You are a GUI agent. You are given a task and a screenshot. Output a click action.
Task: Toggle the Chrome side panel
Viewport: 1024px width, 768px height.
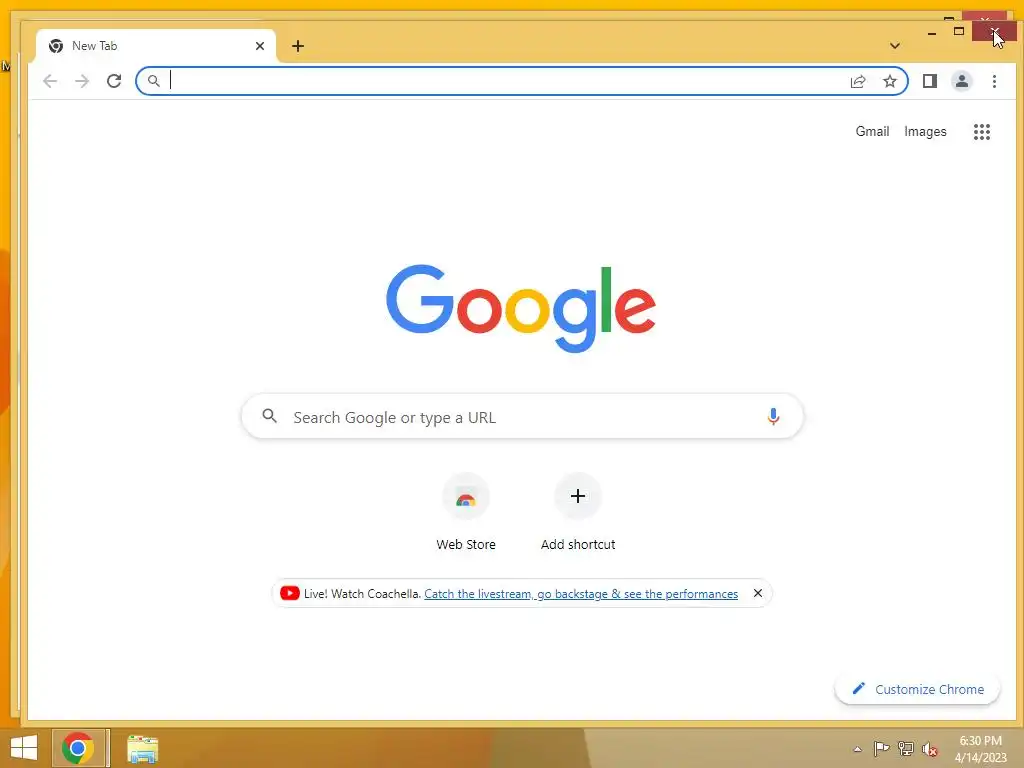tap(930, 81)
